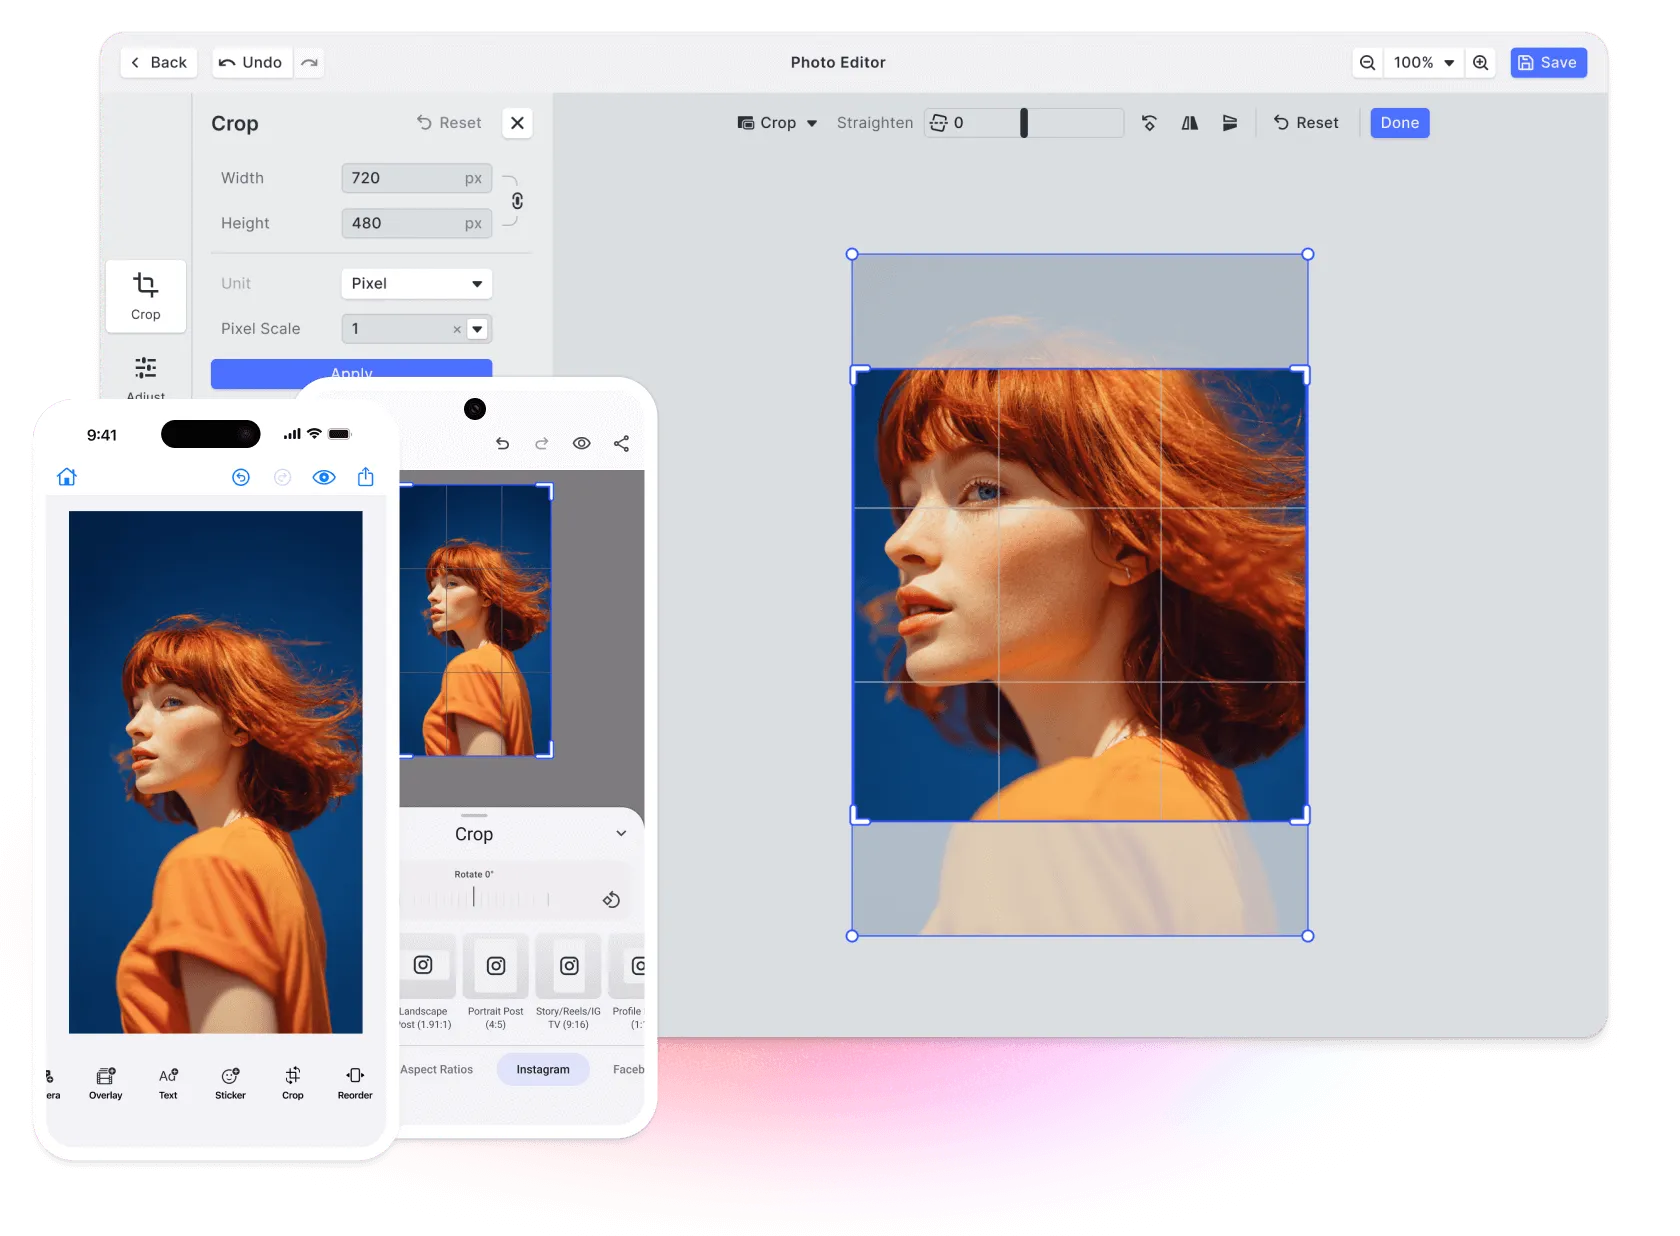The height and width of the screenshot is (1236, 1680).
Task: Select the Aspect Ratios tab
Action: click(x=437, y=1069)
